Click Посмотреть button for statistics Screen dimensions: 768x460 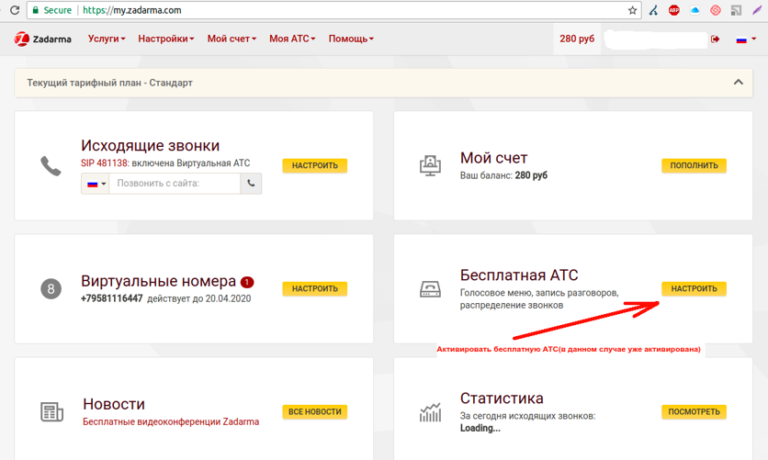pos(694,412)
